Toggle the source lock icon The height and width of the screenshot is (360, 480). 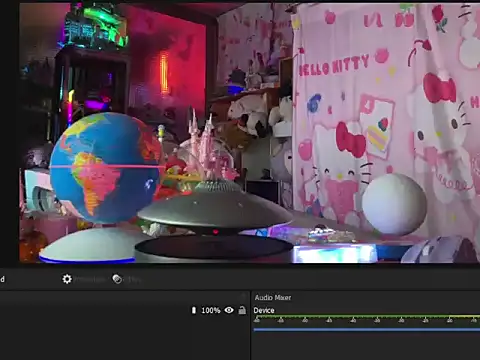(x=242, y=310)
